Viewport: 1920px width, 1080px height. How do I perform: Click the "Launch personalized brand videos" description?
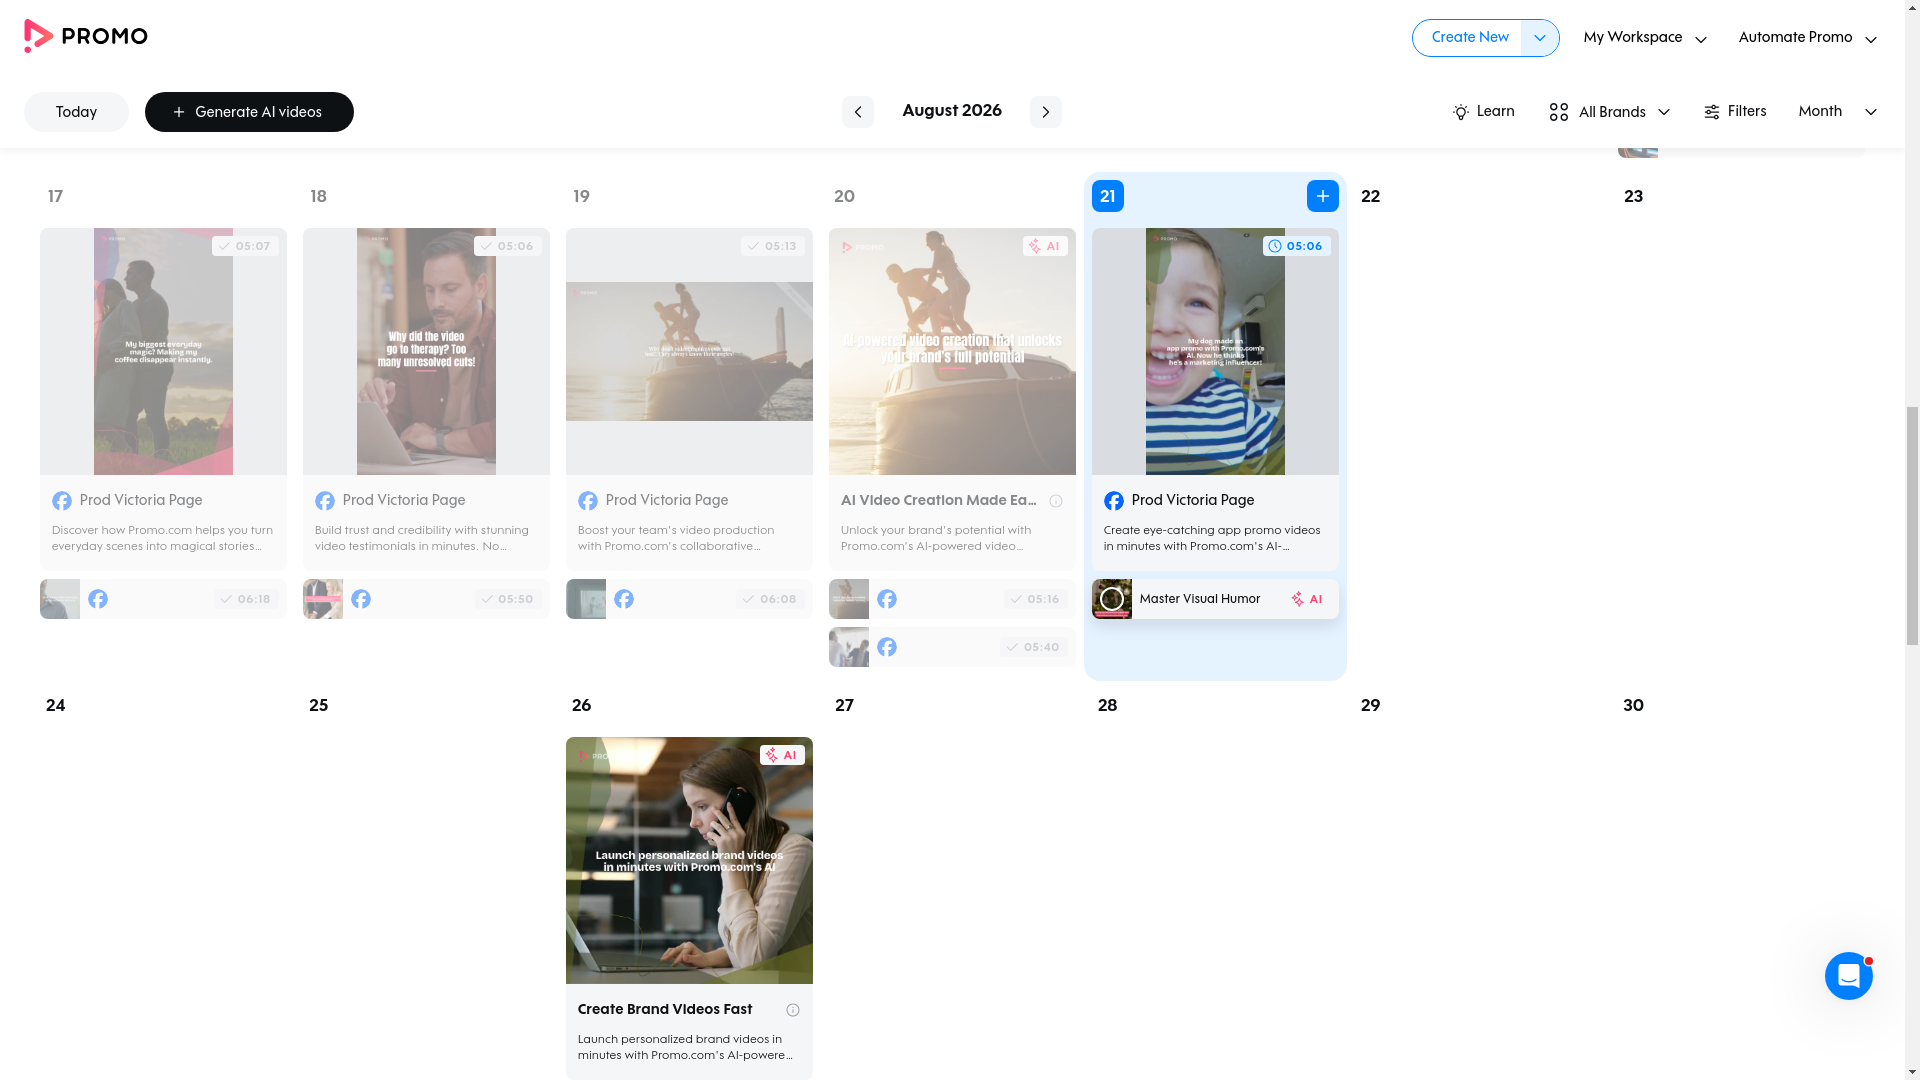point(686,1048)
